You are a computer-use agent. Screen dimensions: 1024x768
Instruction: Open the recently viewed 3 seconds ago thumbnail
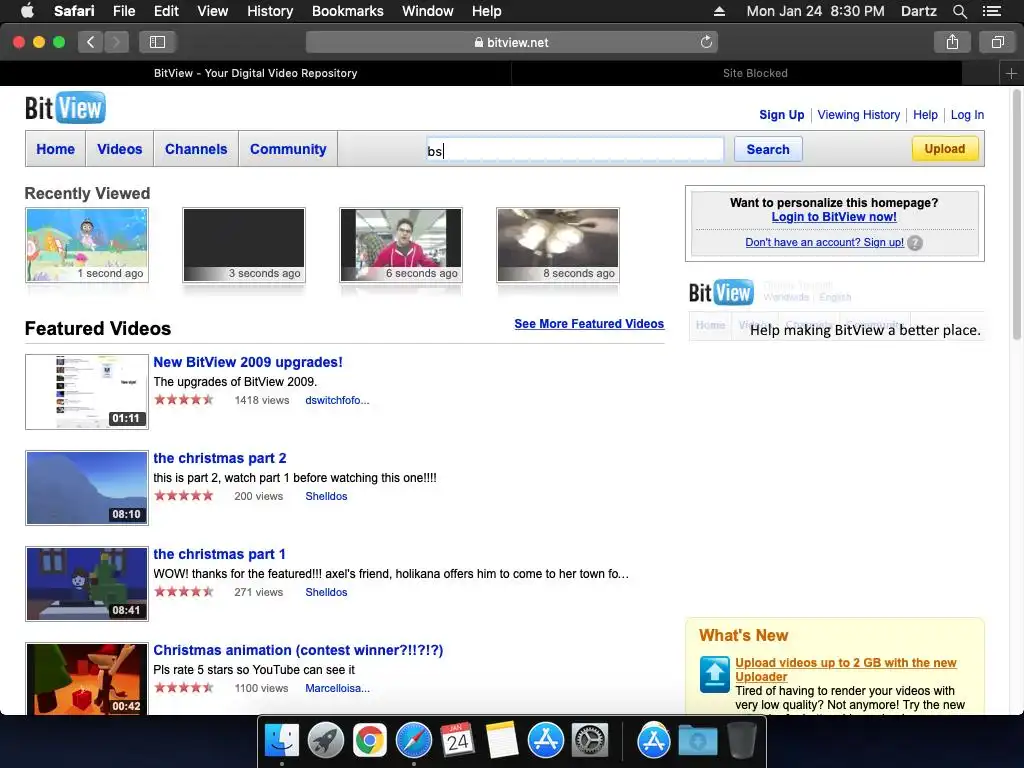tap(244, 245)
